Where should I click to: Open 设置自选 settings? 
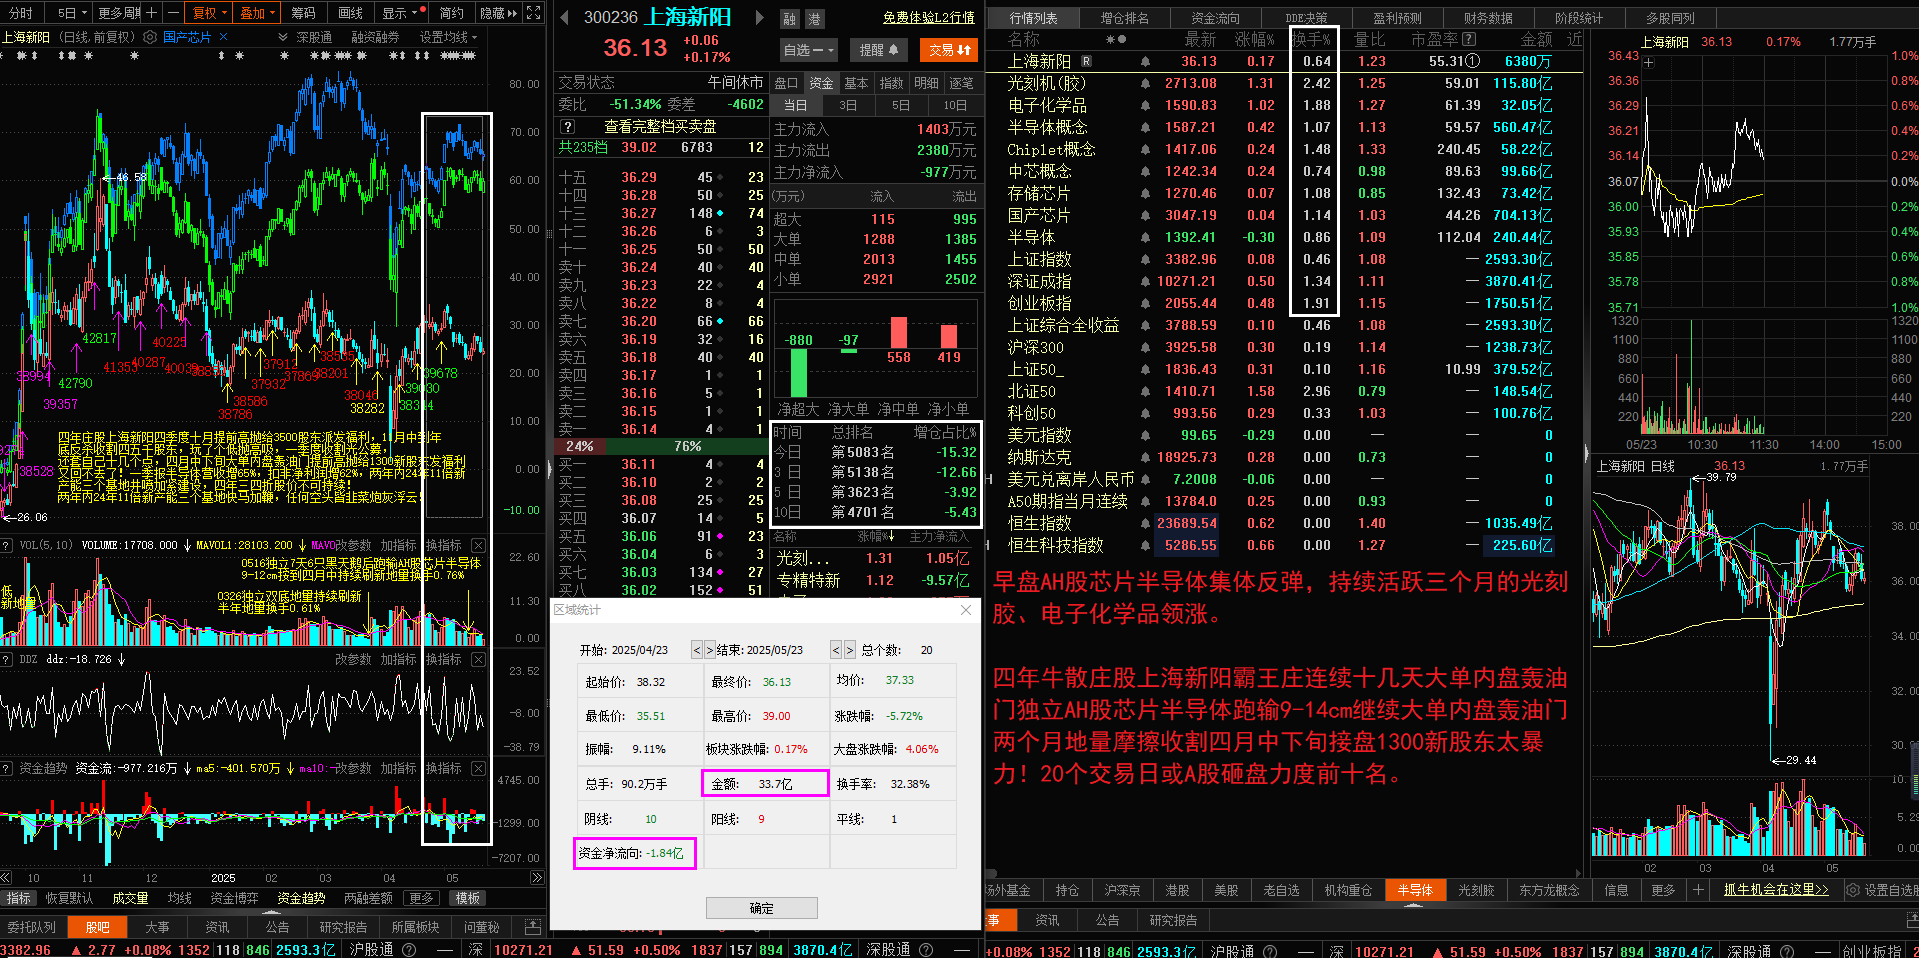tap(1882, 890)
